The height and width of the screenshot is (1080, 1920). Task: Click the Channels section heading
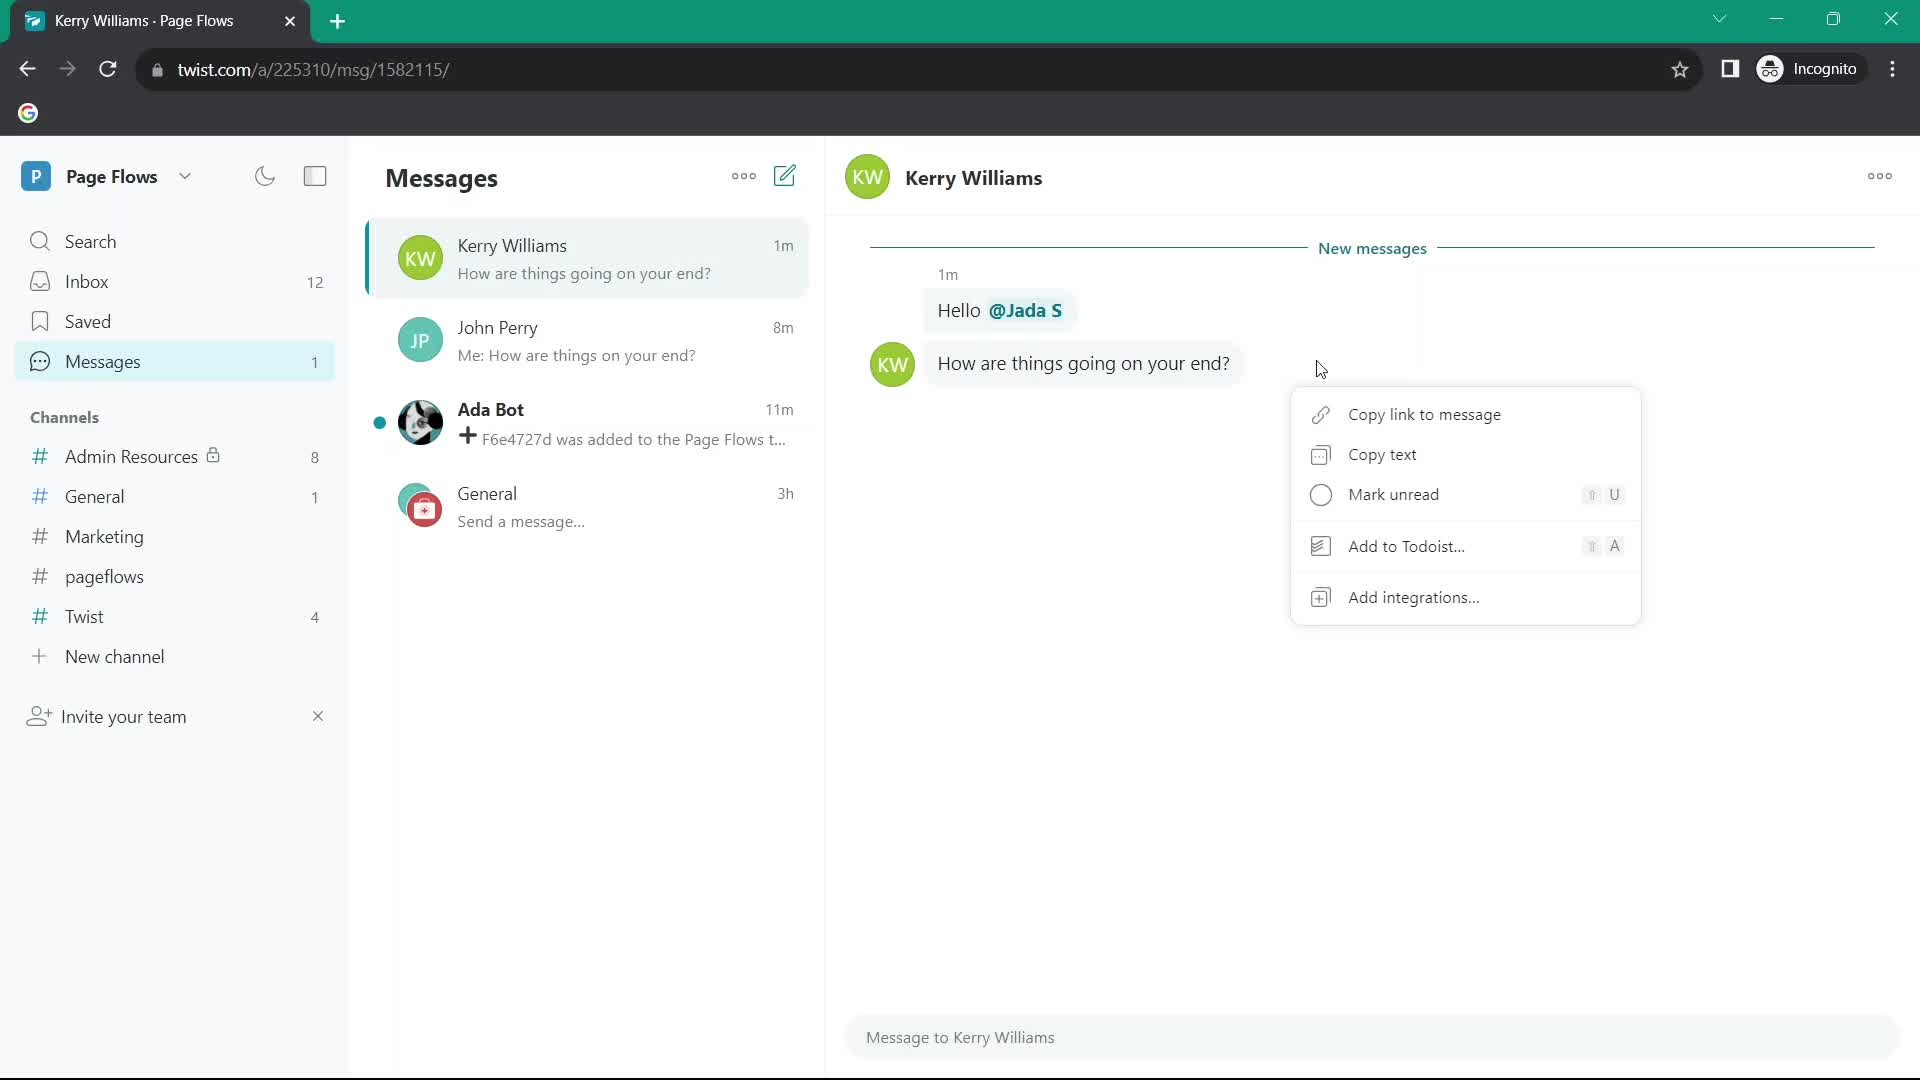point(64,418)
